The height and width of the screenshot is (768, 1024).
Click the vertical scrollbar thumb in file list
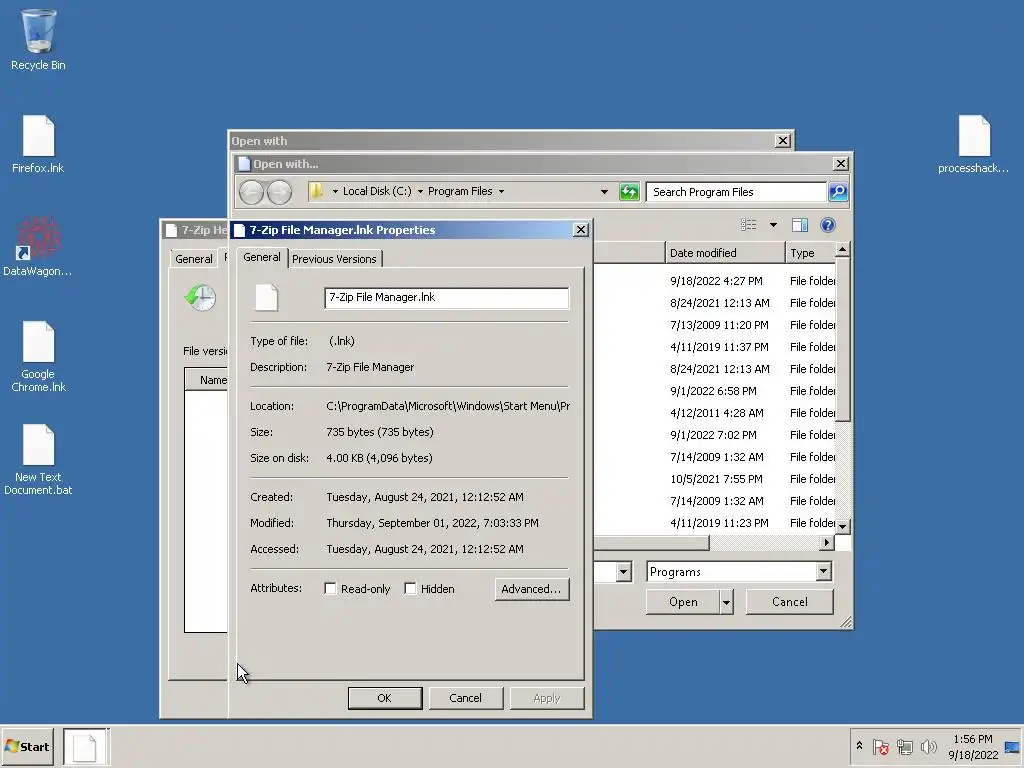843,340
